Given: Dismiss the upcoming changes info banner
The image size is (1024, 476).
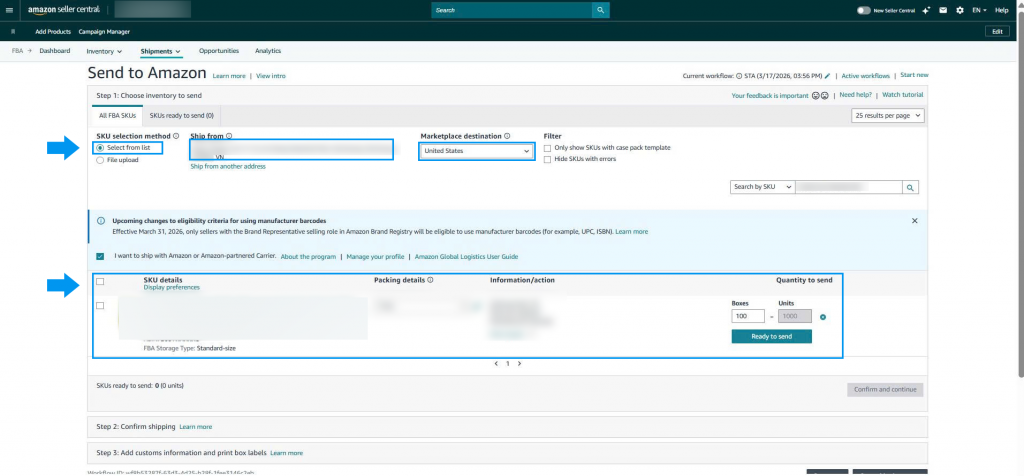Looking at the screenshot, I should pos(914,220).
